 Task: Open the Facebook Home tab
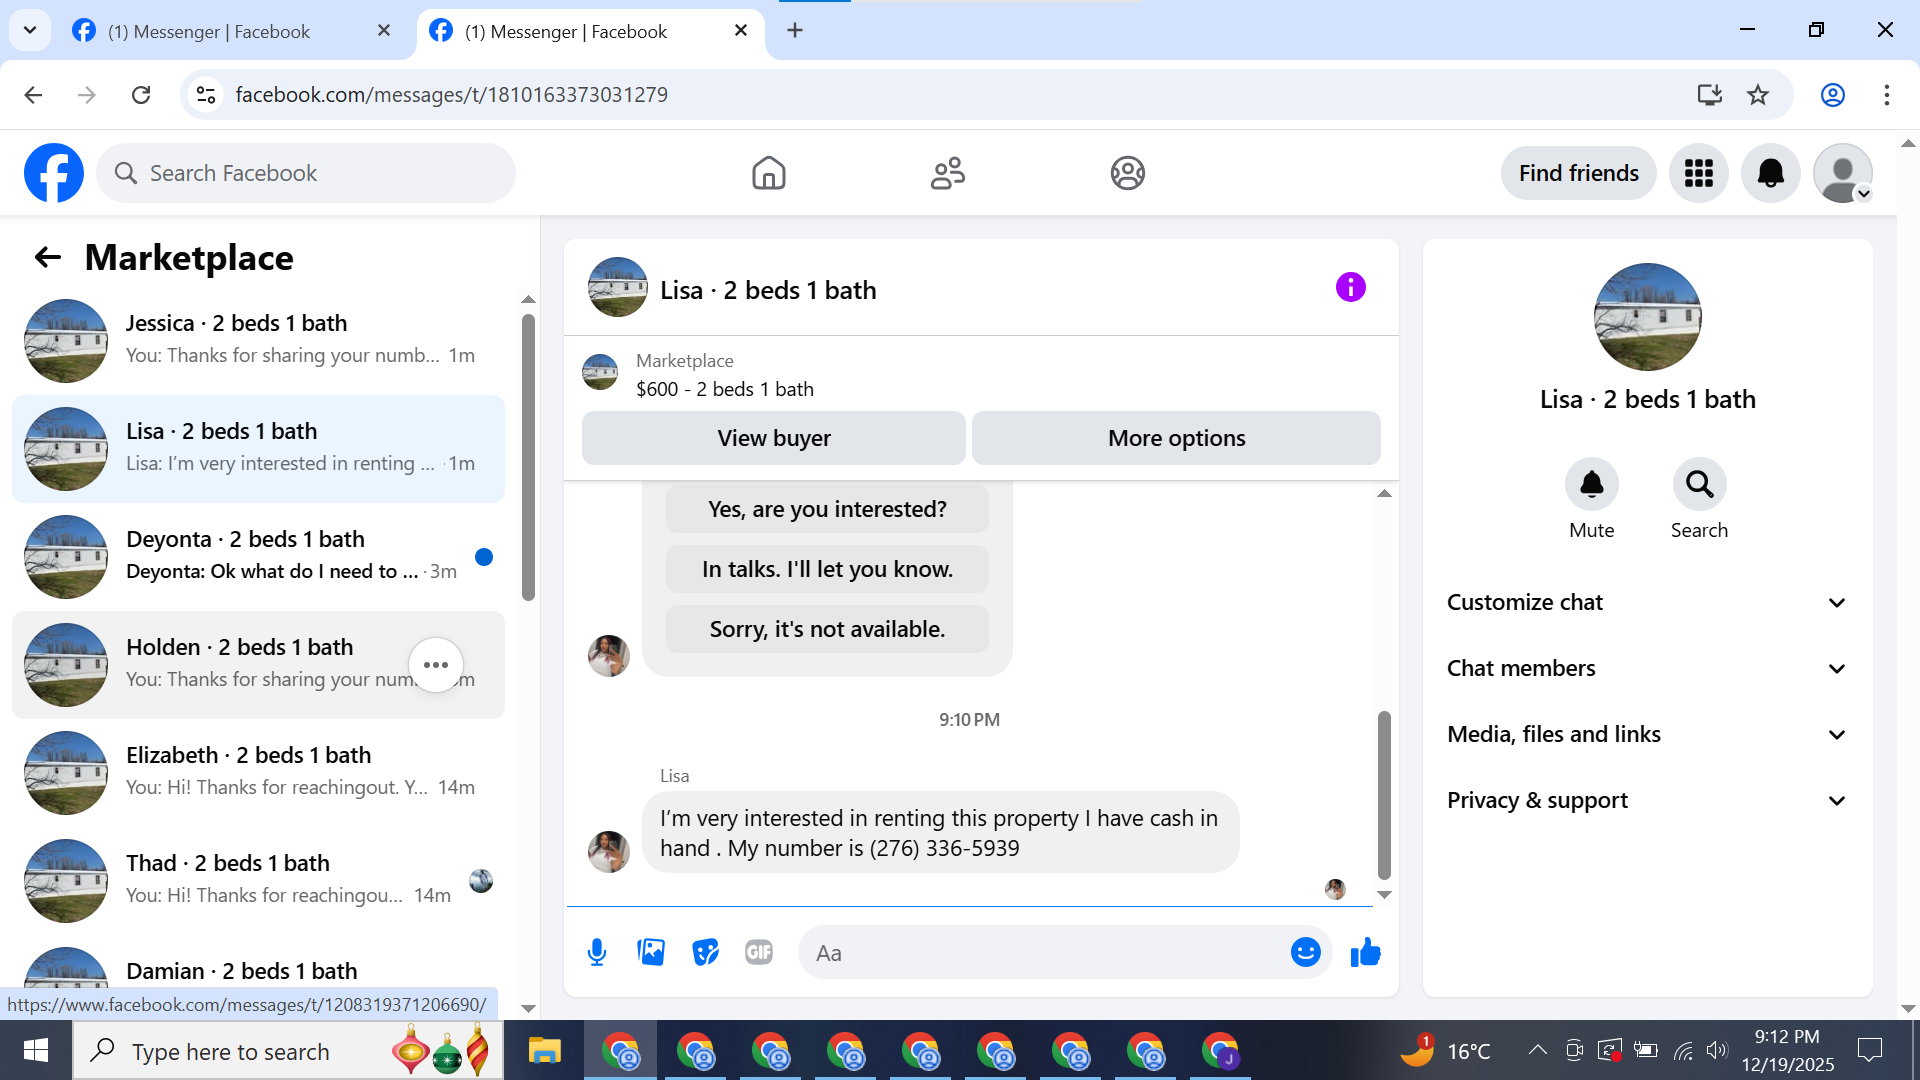click(768, 173)
